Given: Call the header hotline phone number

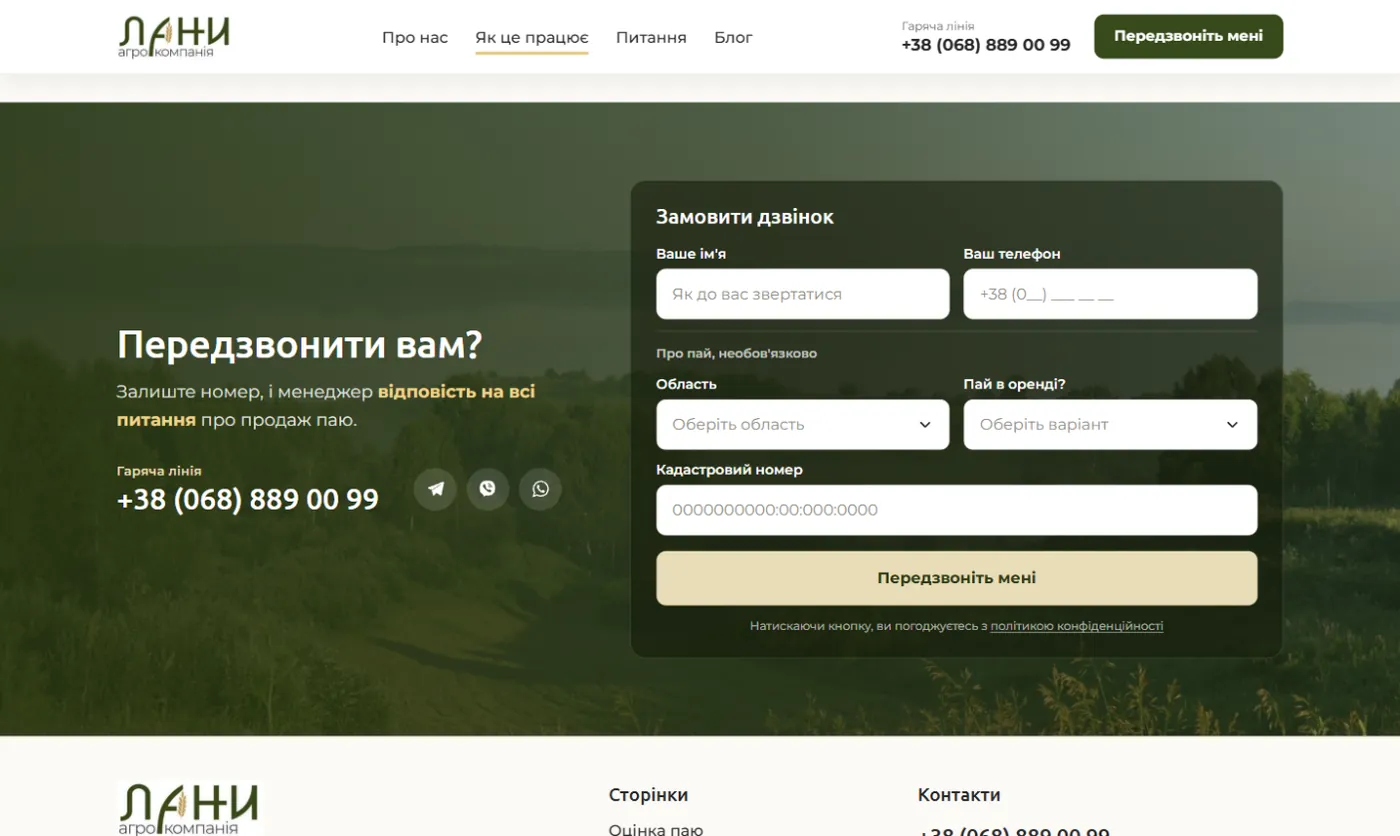Looking at the screenshot, I should 986,45.
